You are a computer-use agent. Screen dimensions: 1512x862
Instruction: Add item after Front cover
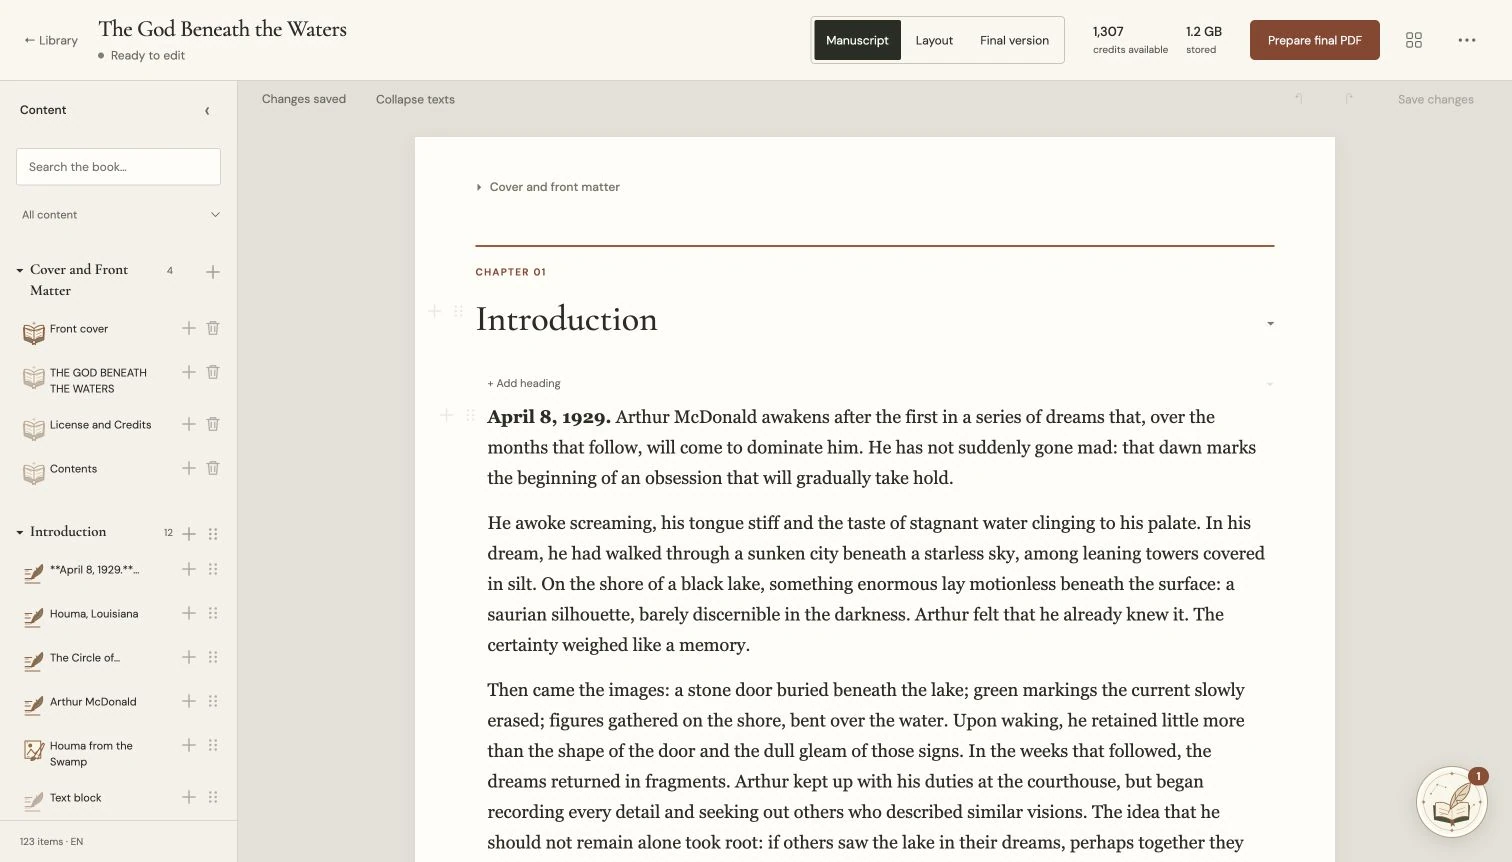189,328
